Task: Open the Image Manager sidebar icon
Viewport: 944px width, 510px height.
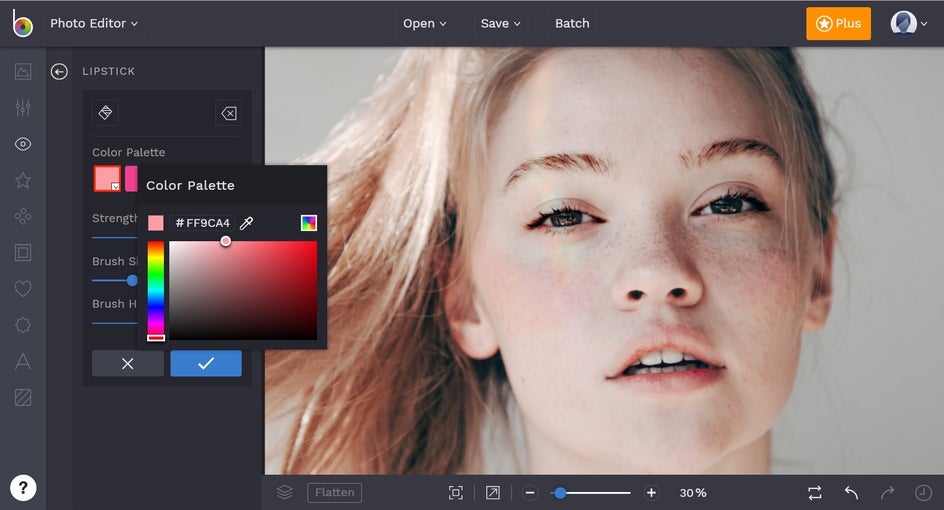Action: [x=23, y=72]
